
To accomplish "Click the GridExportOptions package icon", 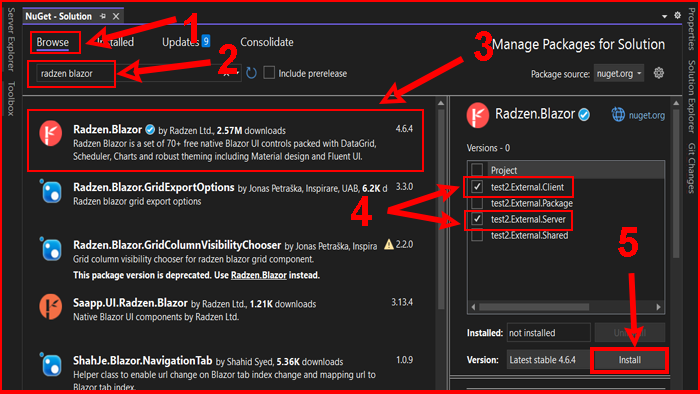I will pos(51,192).
